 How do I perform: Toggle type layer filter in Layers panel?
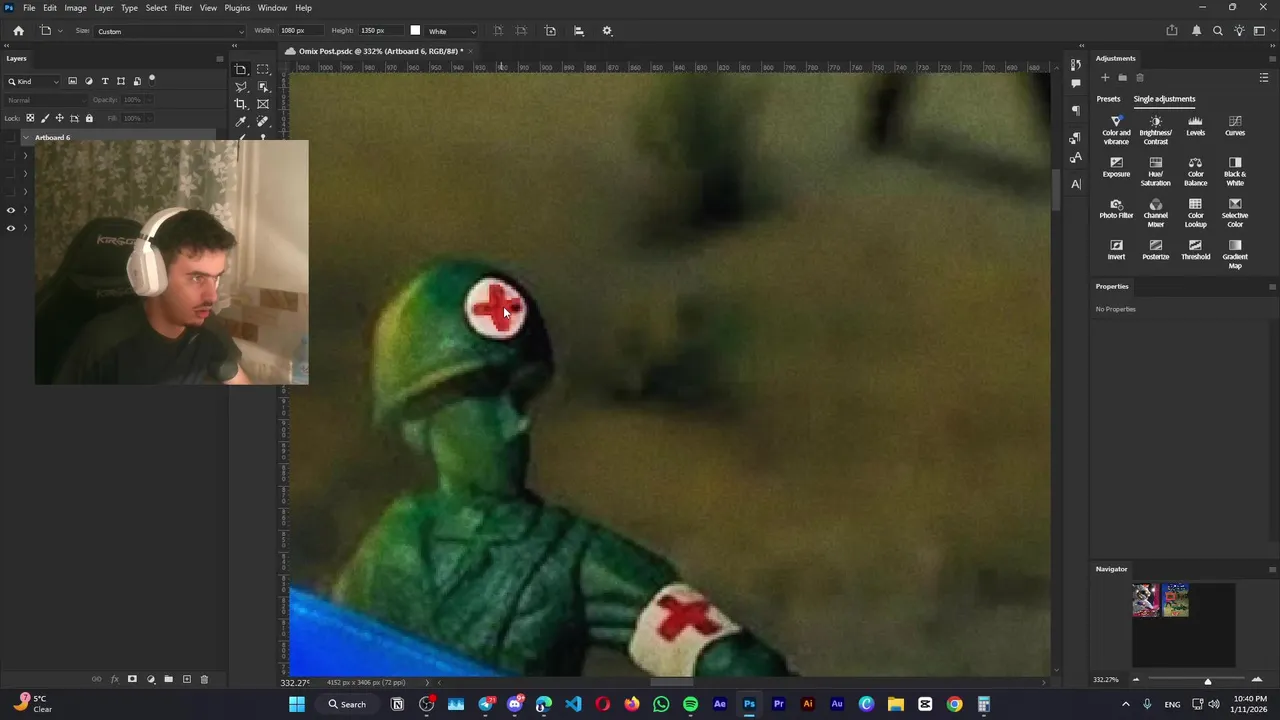pos(105,81)
